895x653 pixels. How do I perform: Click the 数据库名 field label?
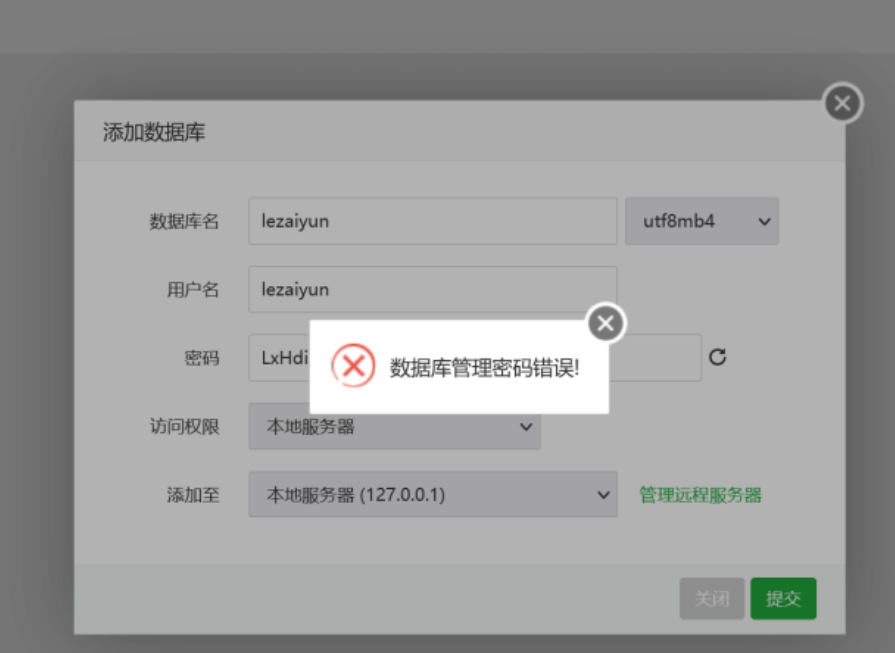[x=184, y=222]
